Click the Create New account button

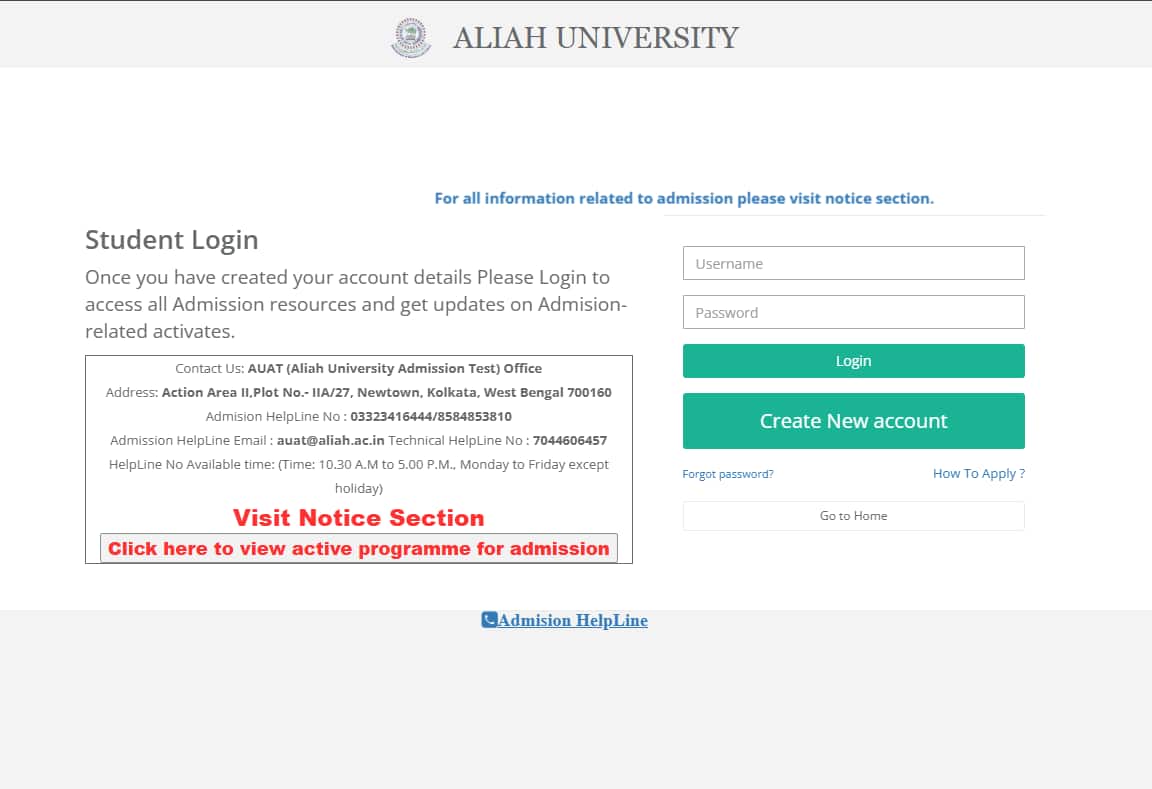tap(853, 421)
